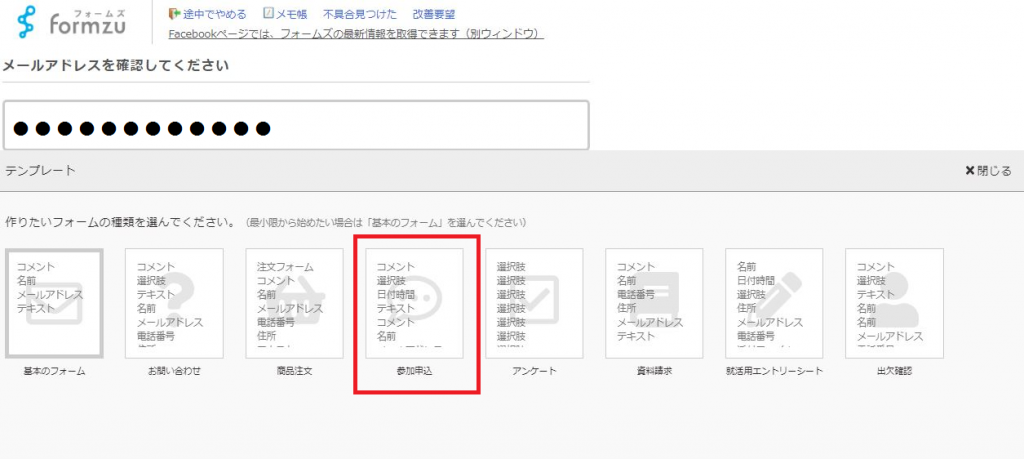Click the formzu logo
1024x459 pixels.
pyautogui.click(x=74, y=21)
